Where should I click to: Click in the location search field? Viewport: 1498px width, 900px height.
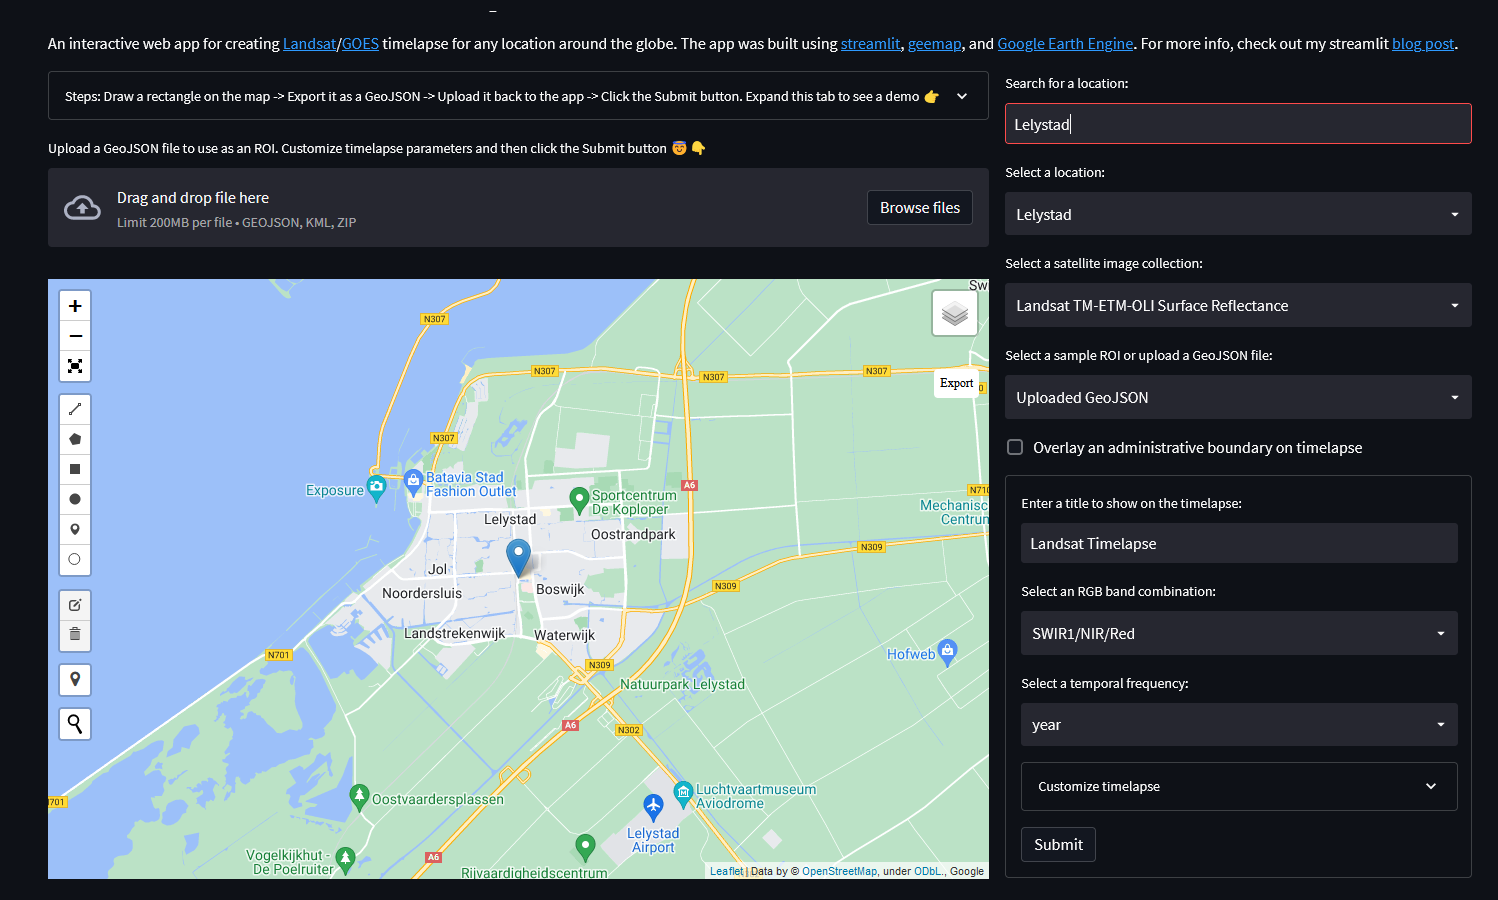(x=1238, y=123)
